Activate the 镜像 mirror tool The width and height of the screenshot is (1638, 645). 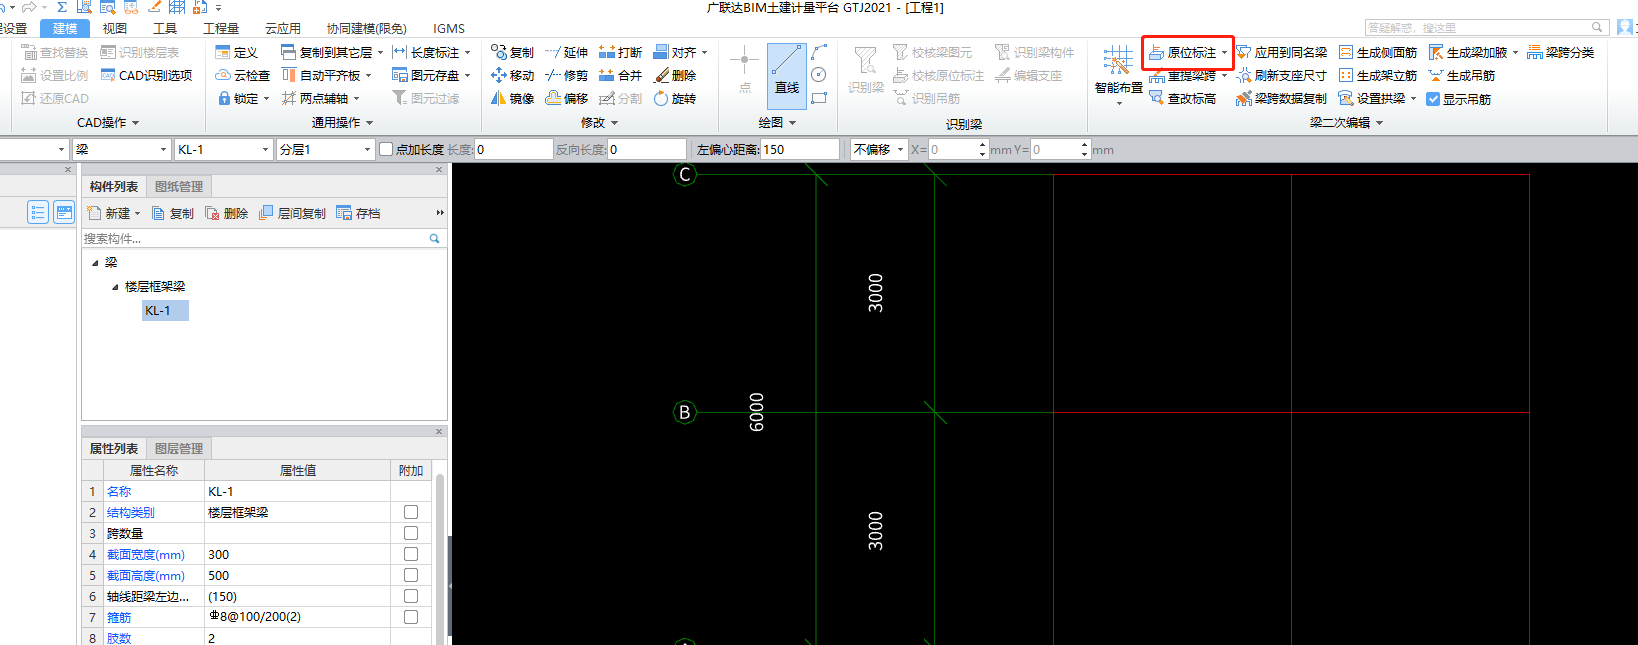[x=512, y=98]
